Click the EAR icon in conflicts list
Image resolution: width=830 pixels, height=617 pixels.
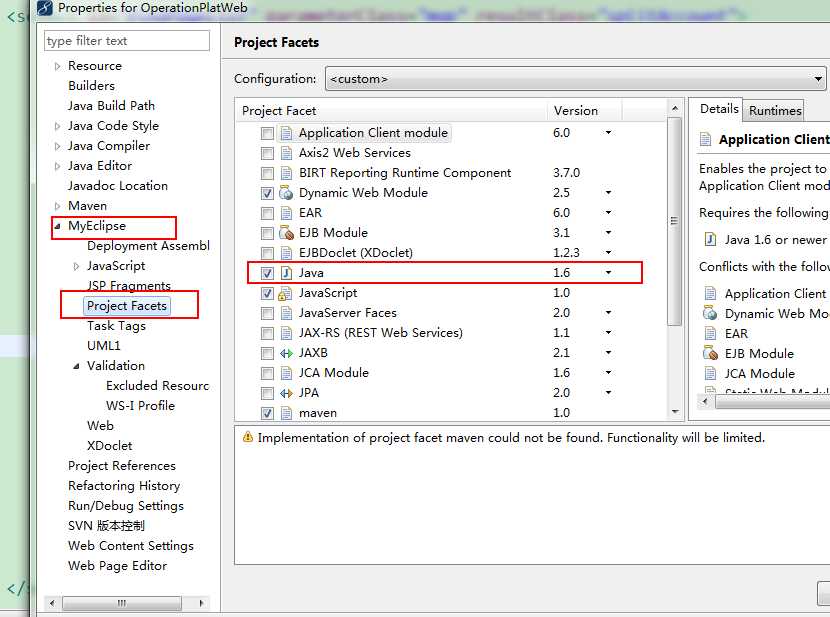710,333
